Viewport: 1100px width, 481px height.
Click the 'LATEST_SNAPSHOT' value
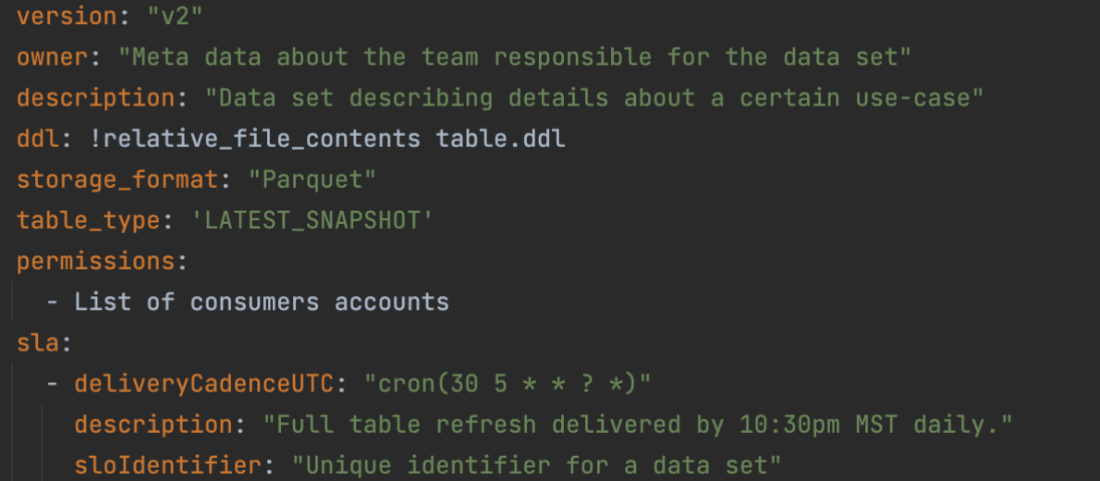pyautogui.click(x=312, y=220)
